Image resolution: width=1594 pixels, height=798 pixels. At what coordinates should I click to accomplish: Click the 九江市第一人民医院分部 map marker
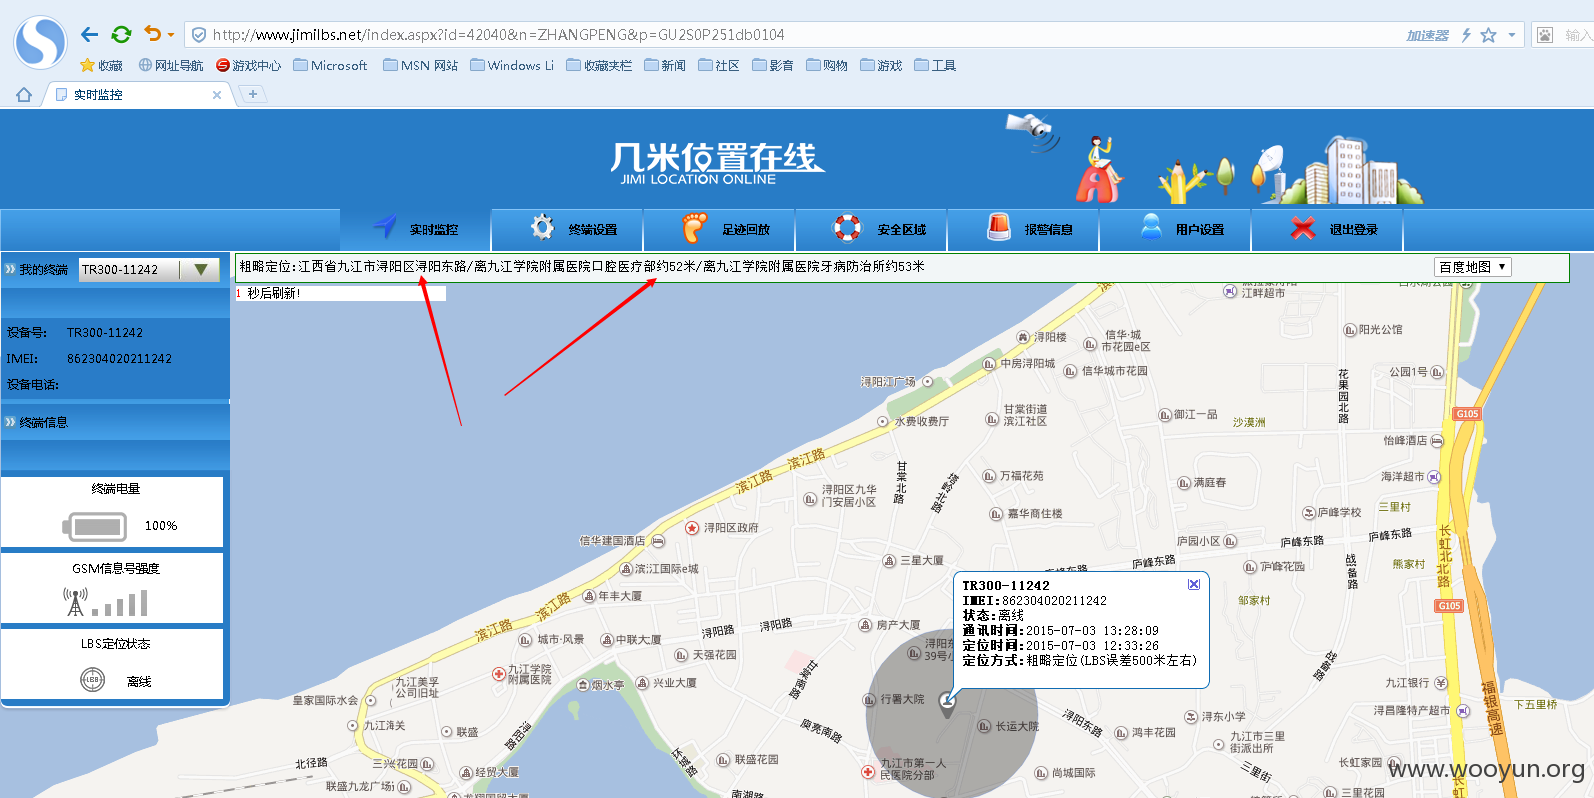coord(868,771)
